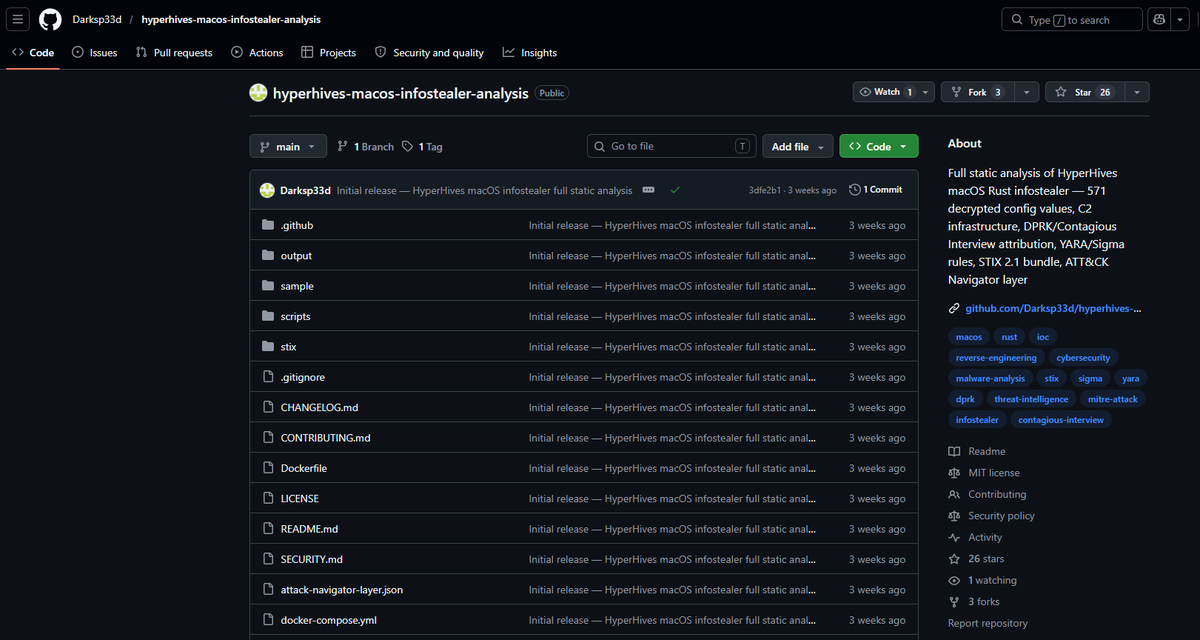Viewport: 1200px width, 640px height.
Task: Jump to Readme from About sidebar
Action: click(x=977, y=451)
